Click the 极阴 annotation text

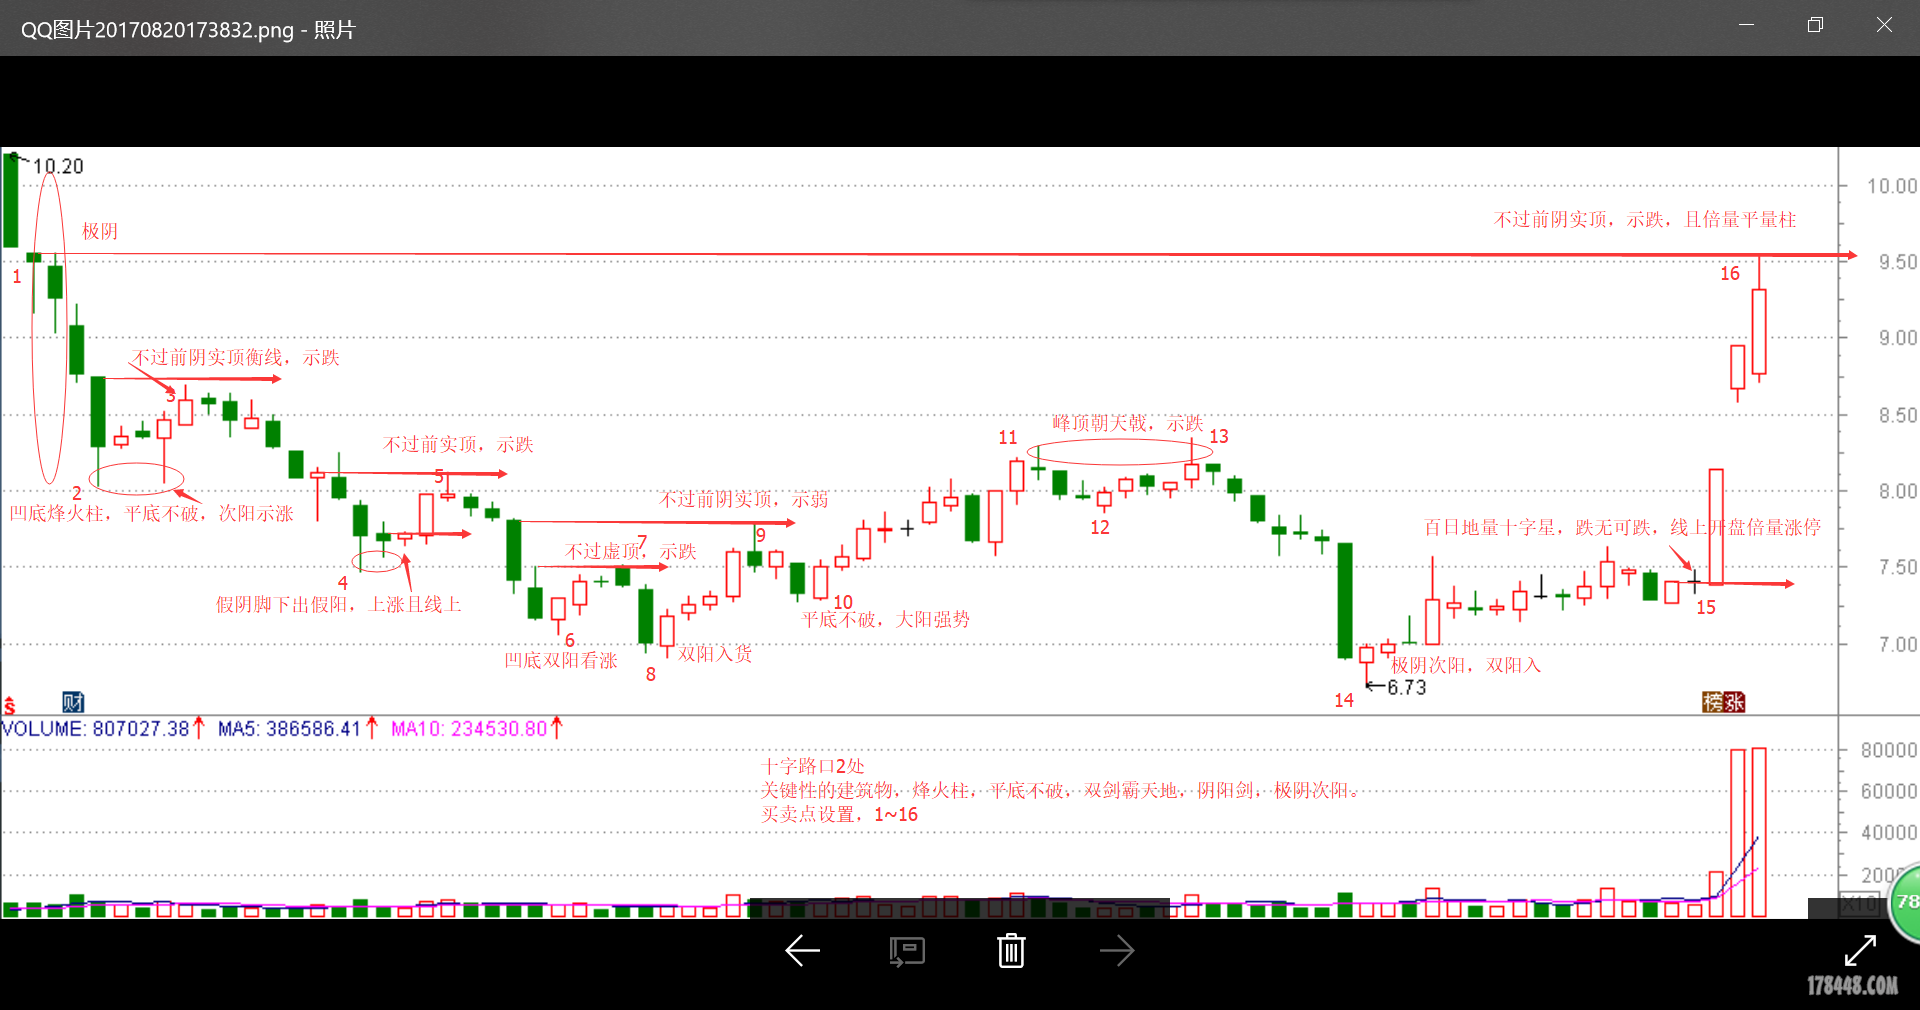[100, 231]
